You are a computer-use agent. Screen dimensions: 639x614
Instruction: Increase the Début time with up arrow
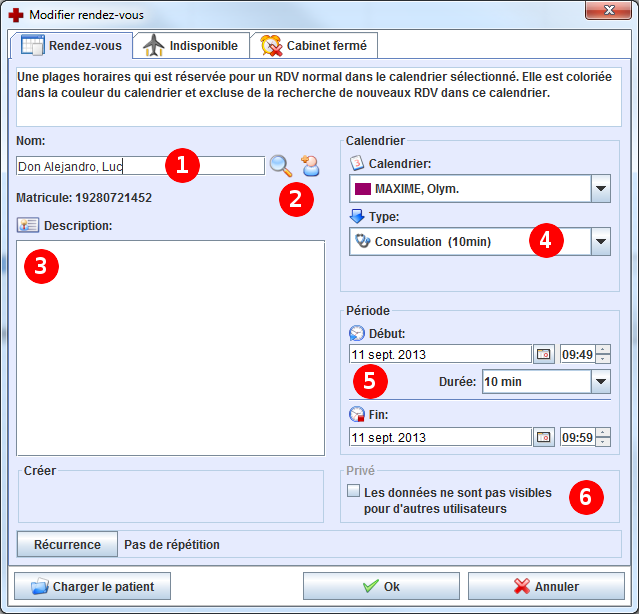[602, 349]
